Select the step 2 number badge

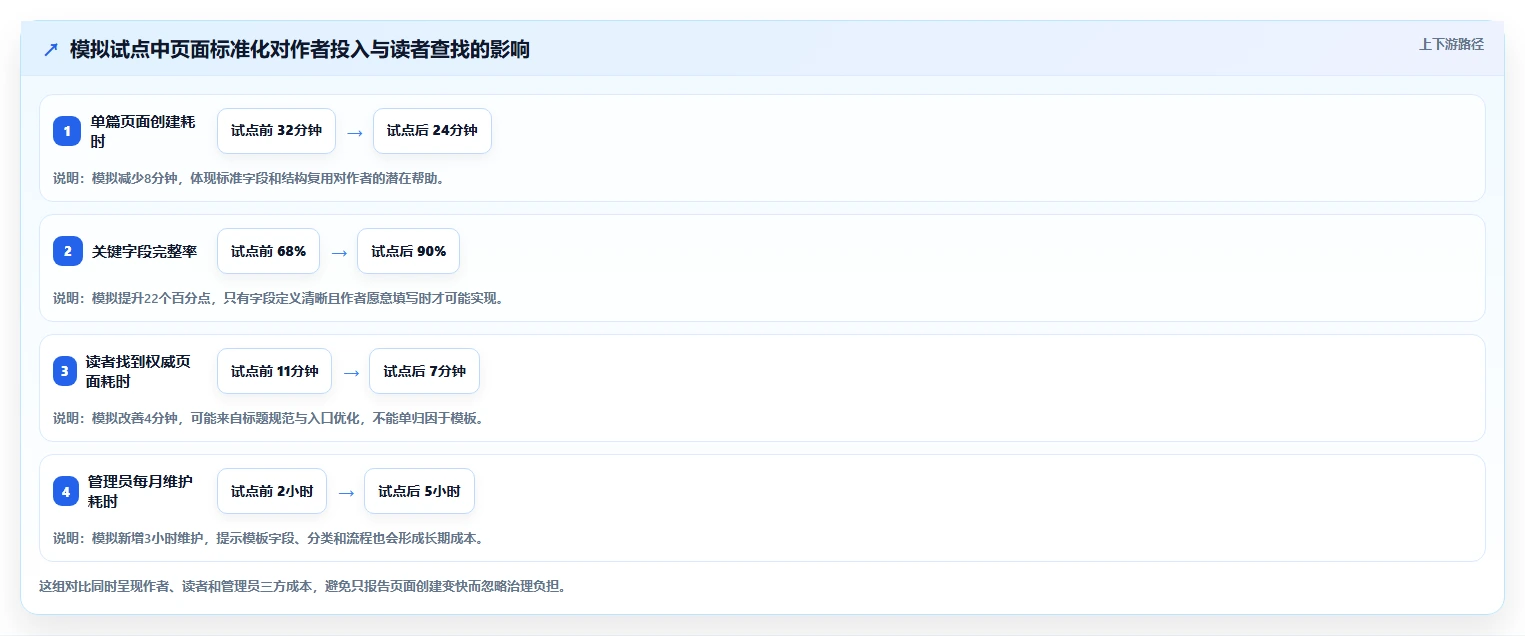point(67,251)
